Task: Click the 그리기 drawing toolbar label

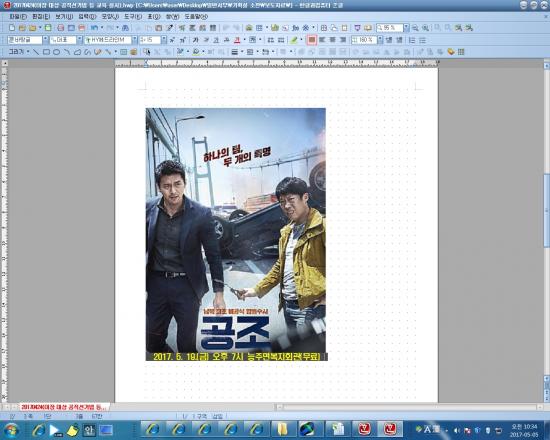Action: (16, 52)
